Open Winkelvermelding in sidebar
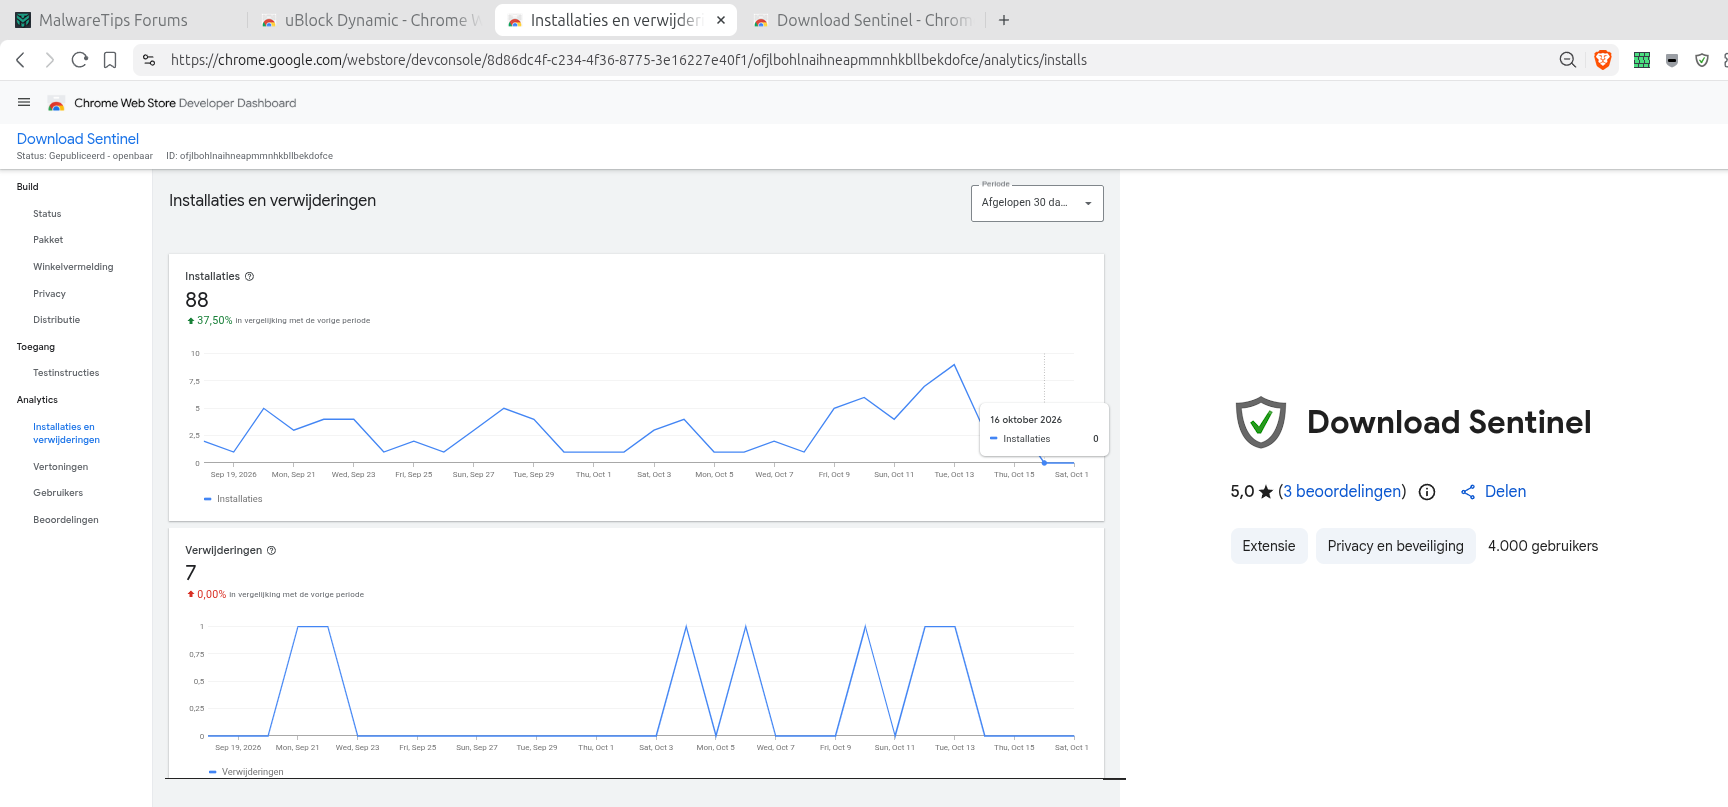This screenshot has height=807, width=1728. coord(73,267)
